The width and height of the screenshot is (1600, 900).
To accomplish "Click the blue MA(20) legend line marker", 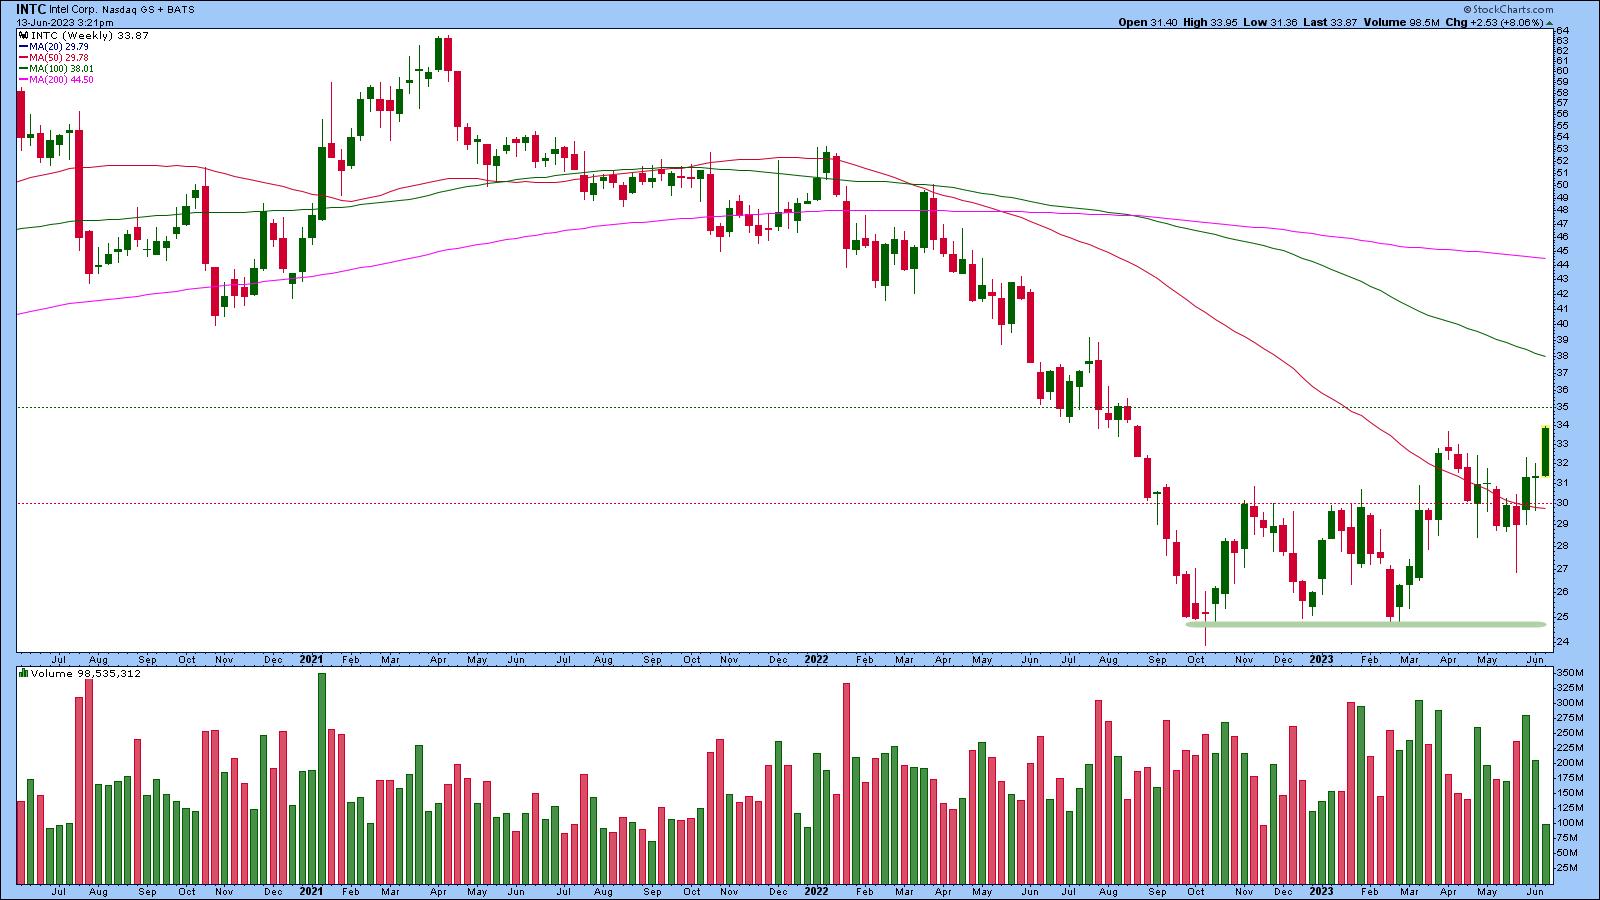I will click(23, 46).
